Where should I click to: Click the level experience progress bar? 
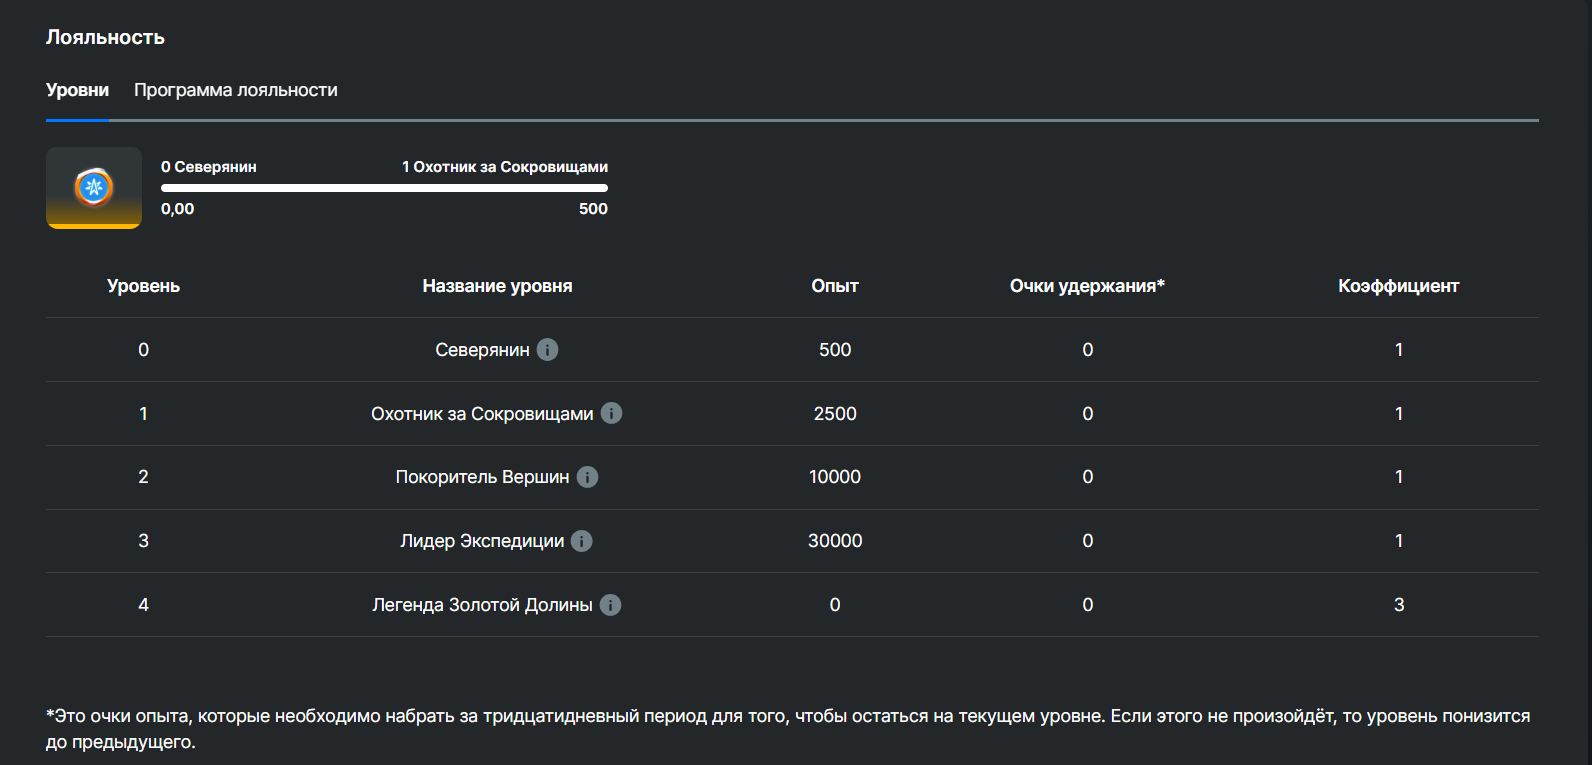pos(384,188)
